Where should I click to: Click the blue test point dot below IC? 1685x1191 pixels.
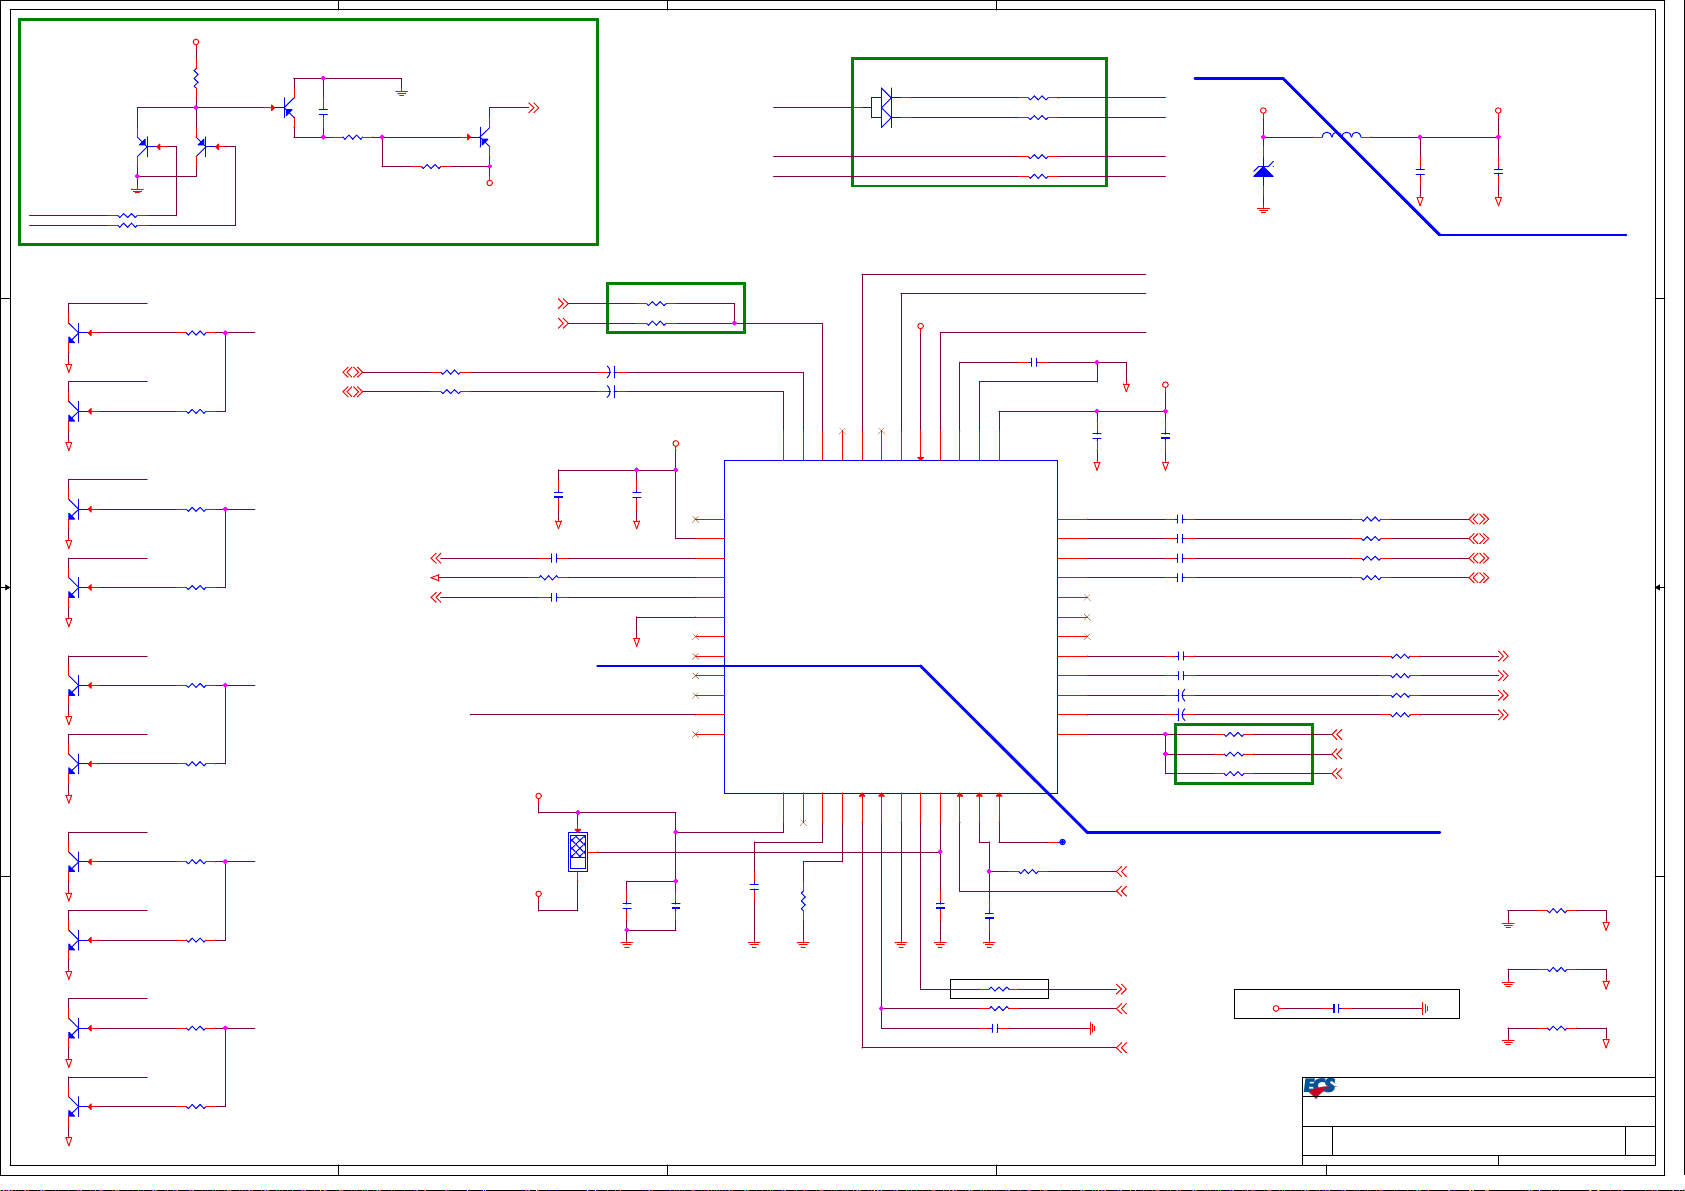[x=1062, y=842]
